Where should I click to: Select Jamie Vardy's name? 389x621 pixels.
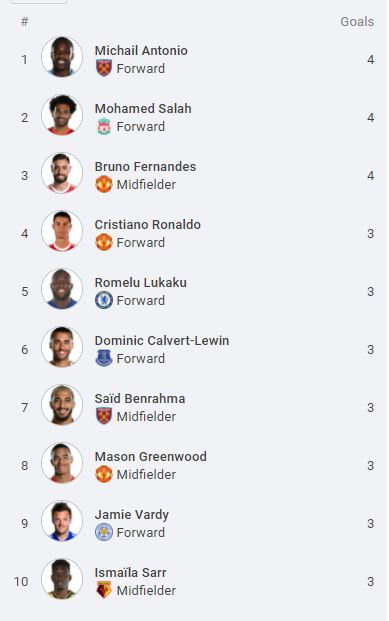[x=132, y=514]
